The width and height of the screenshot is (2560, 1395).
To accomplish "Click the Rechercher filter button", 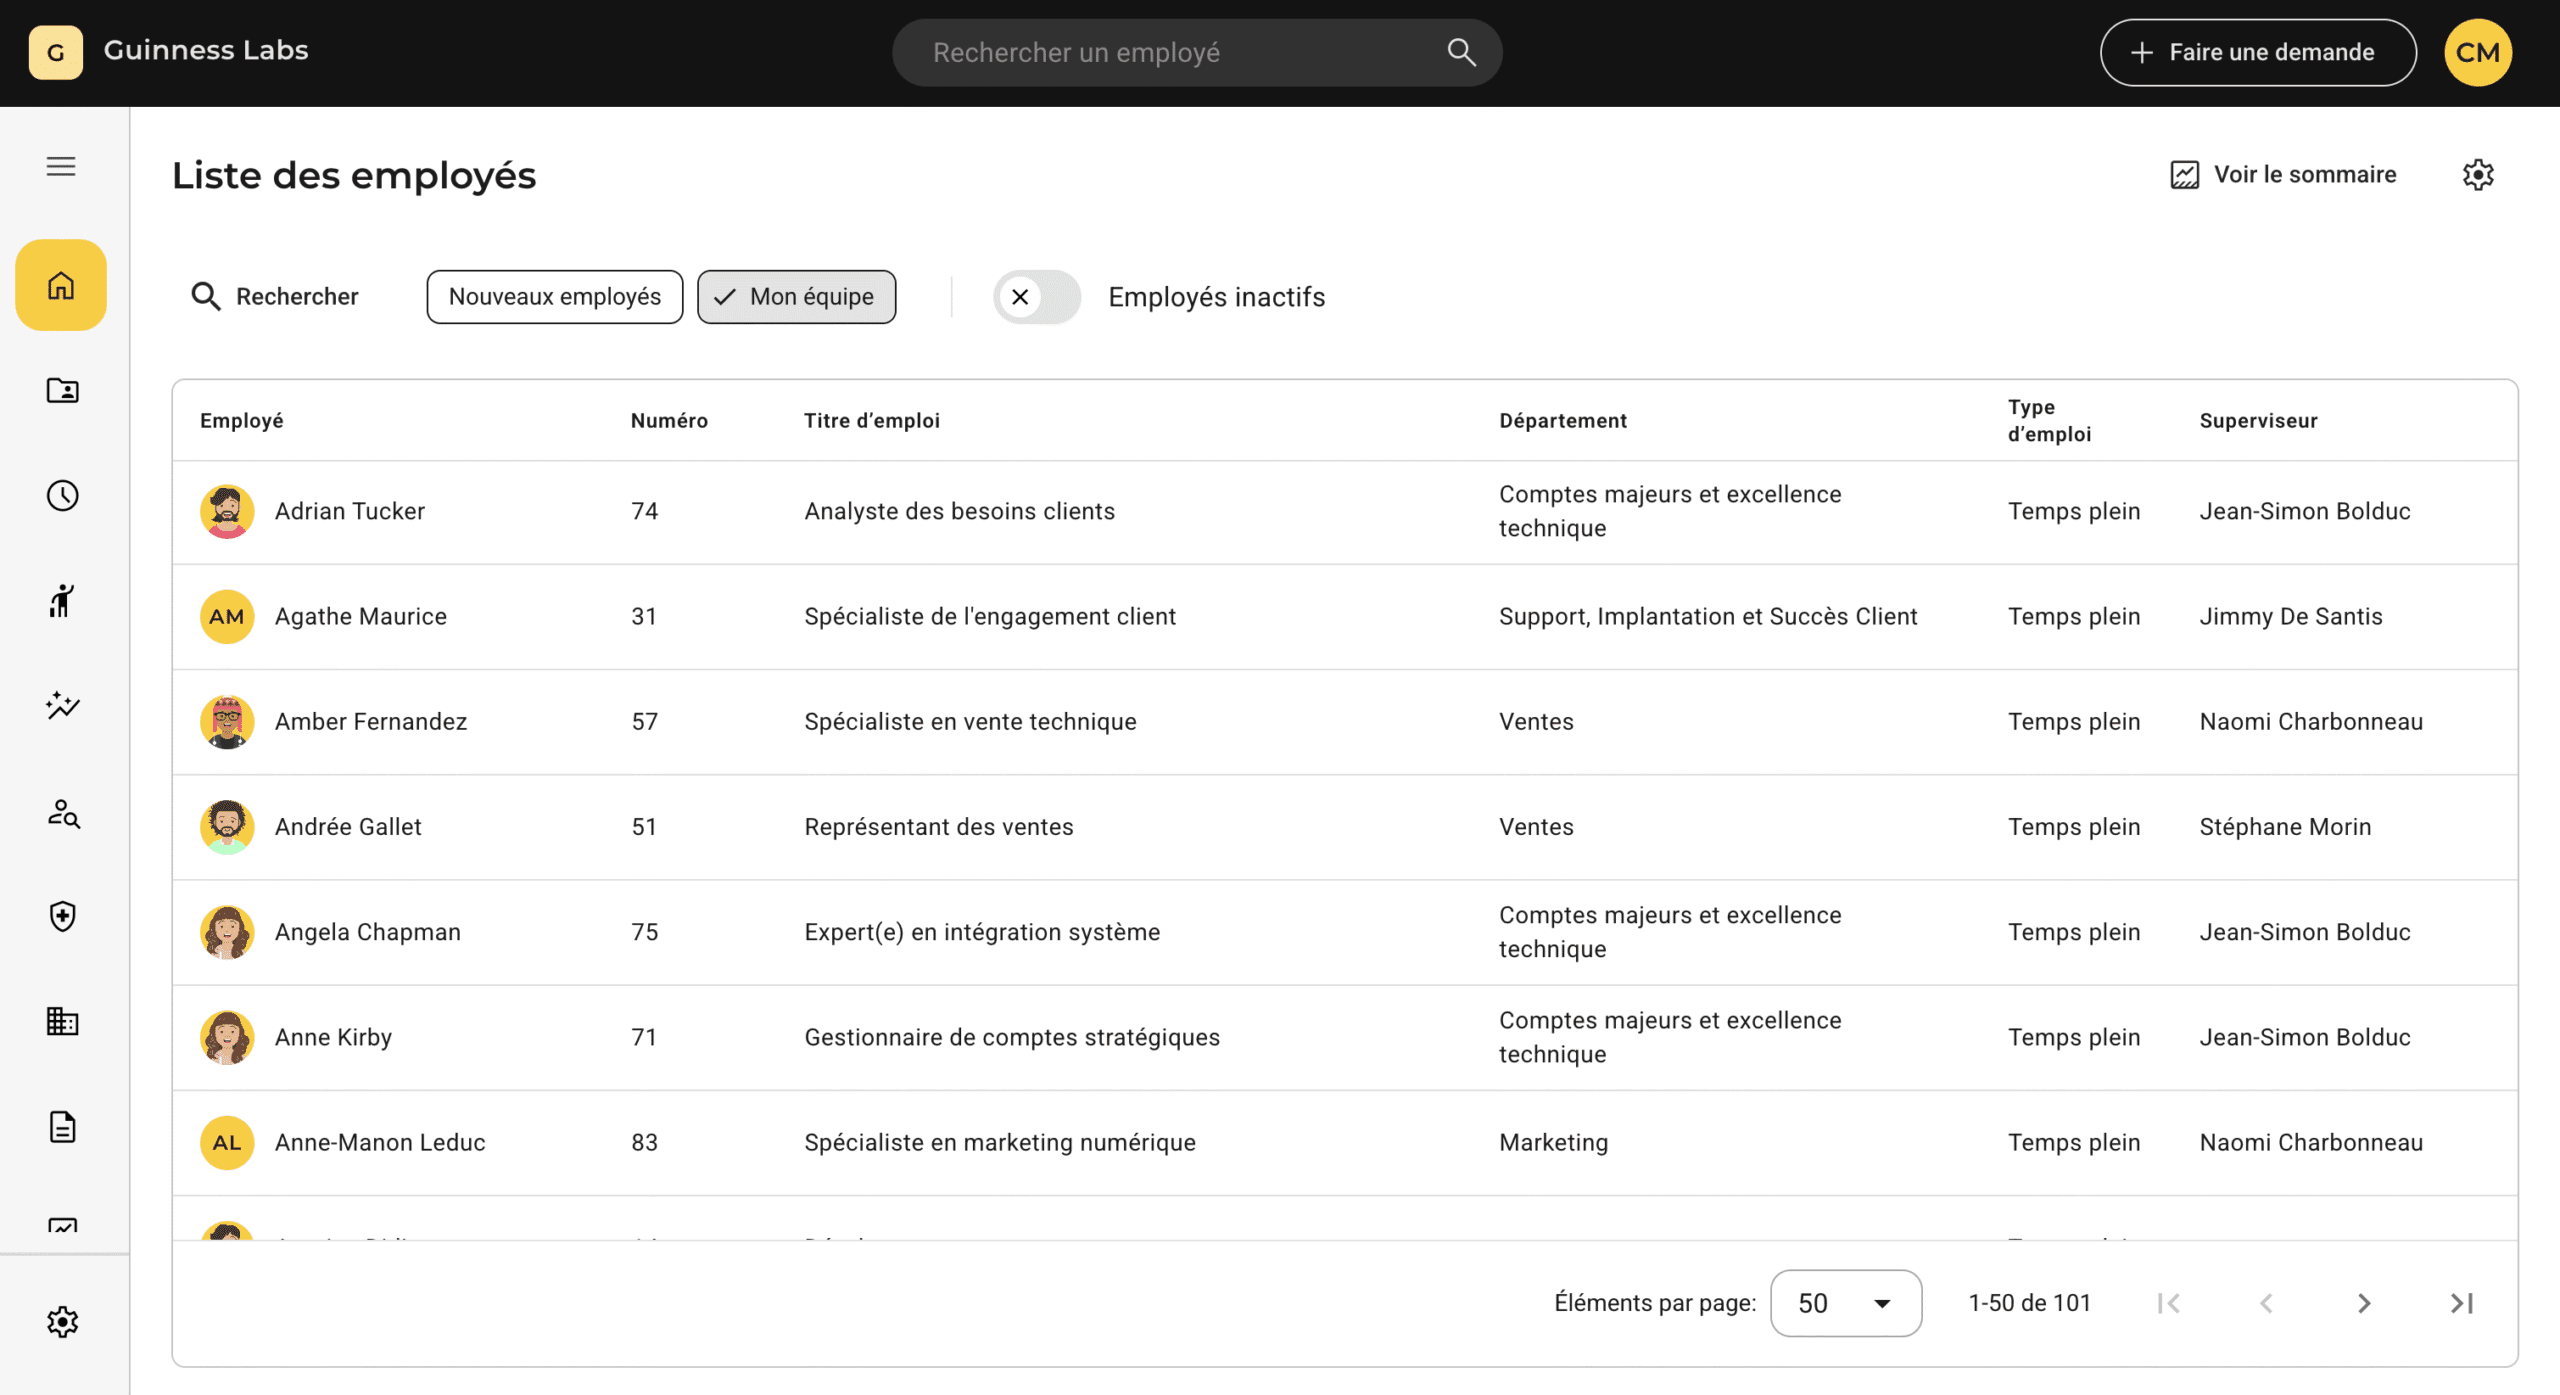I will (275, 297).
